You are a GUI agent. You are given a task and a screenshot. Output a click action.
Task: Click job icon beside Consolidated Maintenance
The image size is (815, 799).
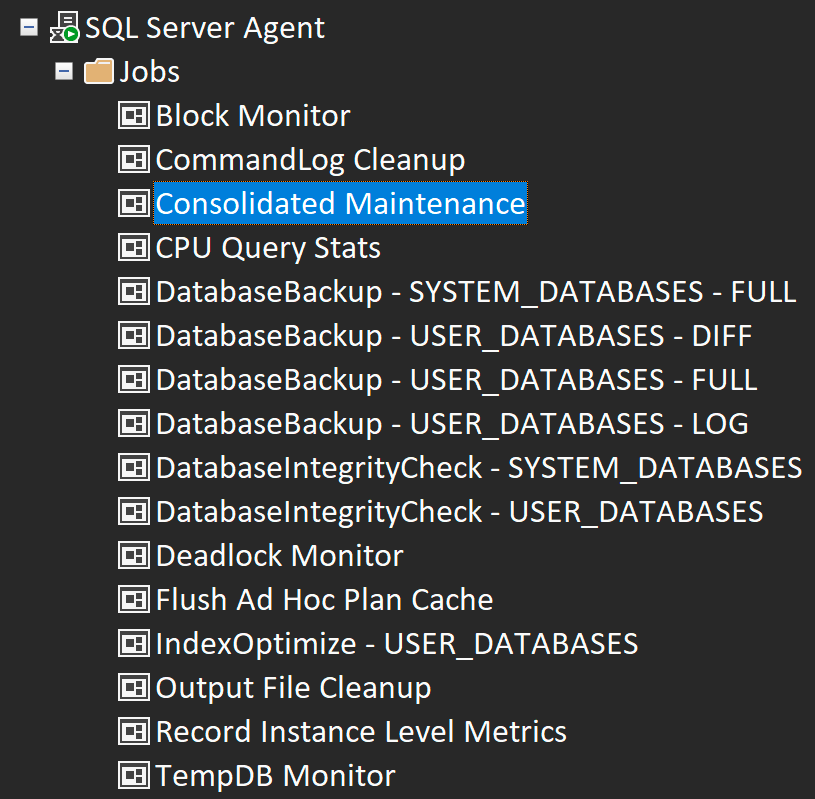tap(134, 203)
